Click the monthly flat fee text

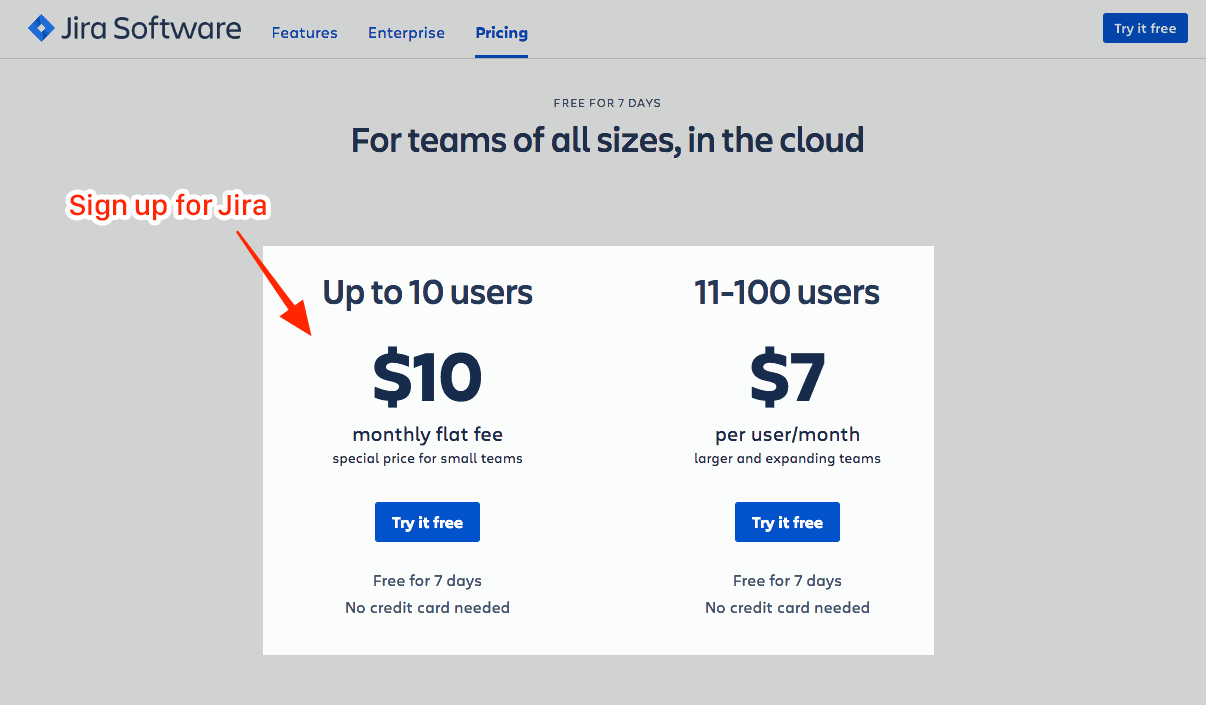coord(427,434)
